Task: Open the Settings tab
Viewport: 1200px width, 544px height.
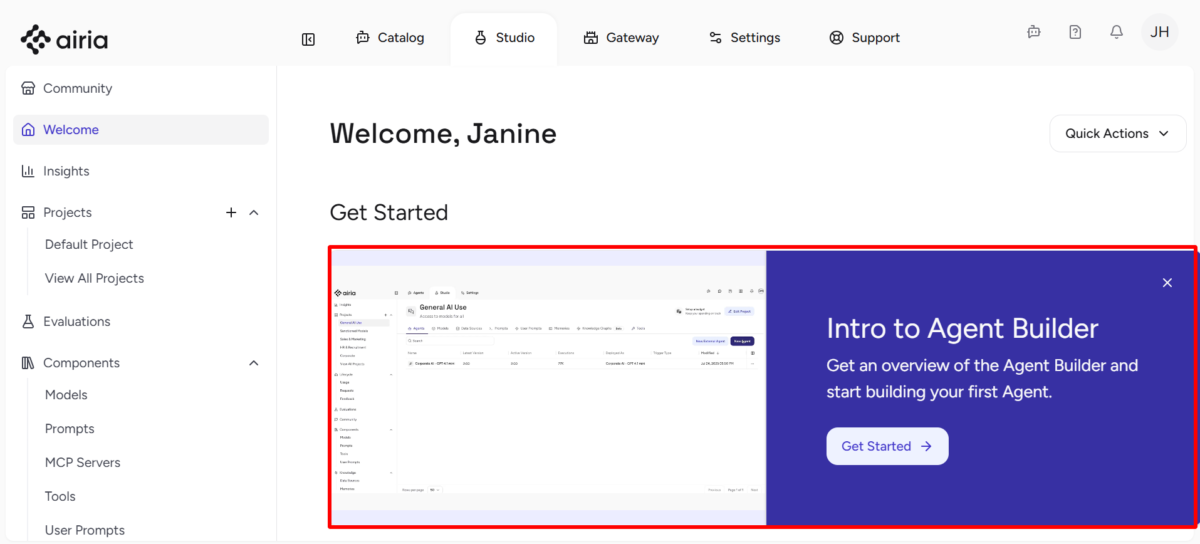Action: pyautogui.click(x=744, y=38)
